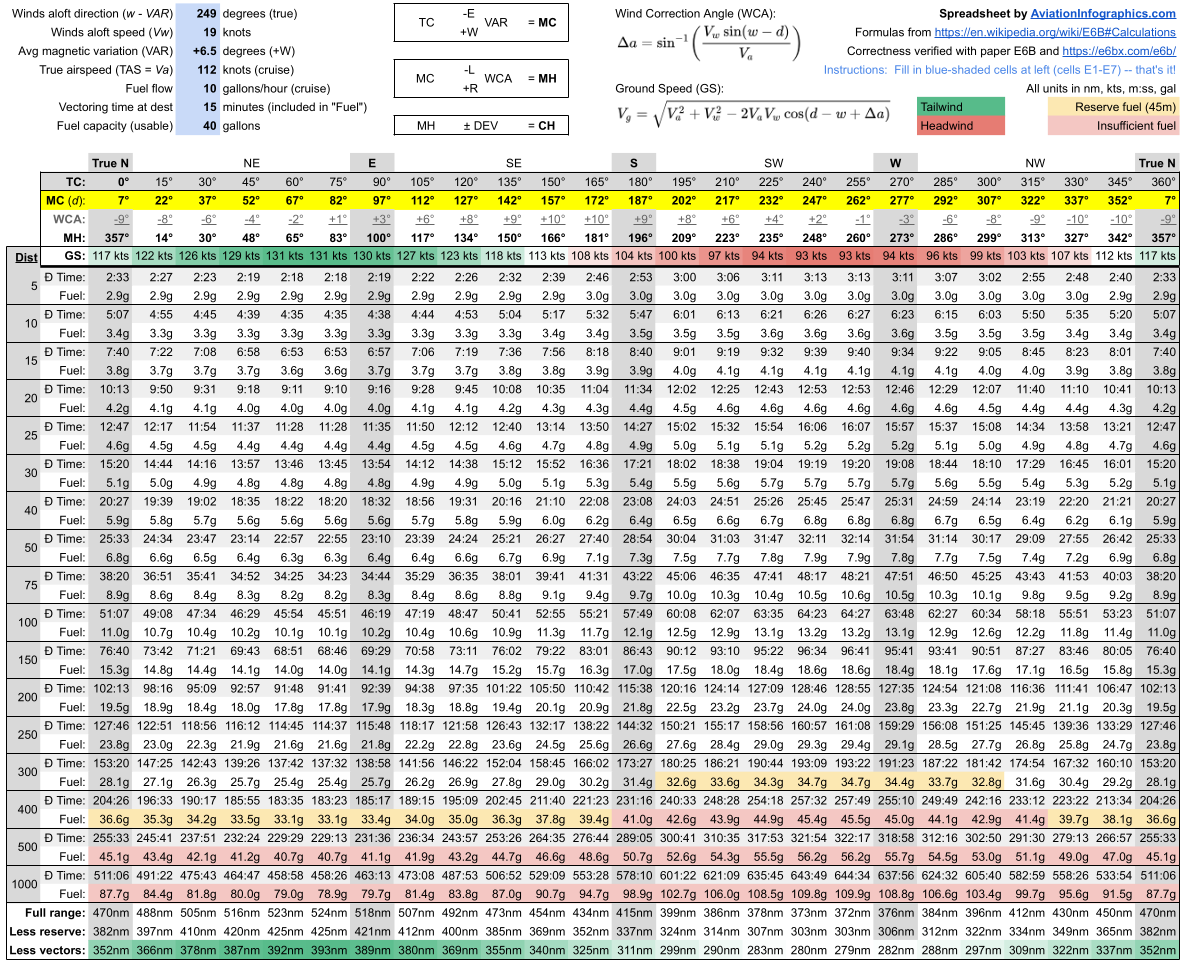
Task: Click the MH 196° cell
Action: point(634,238)
